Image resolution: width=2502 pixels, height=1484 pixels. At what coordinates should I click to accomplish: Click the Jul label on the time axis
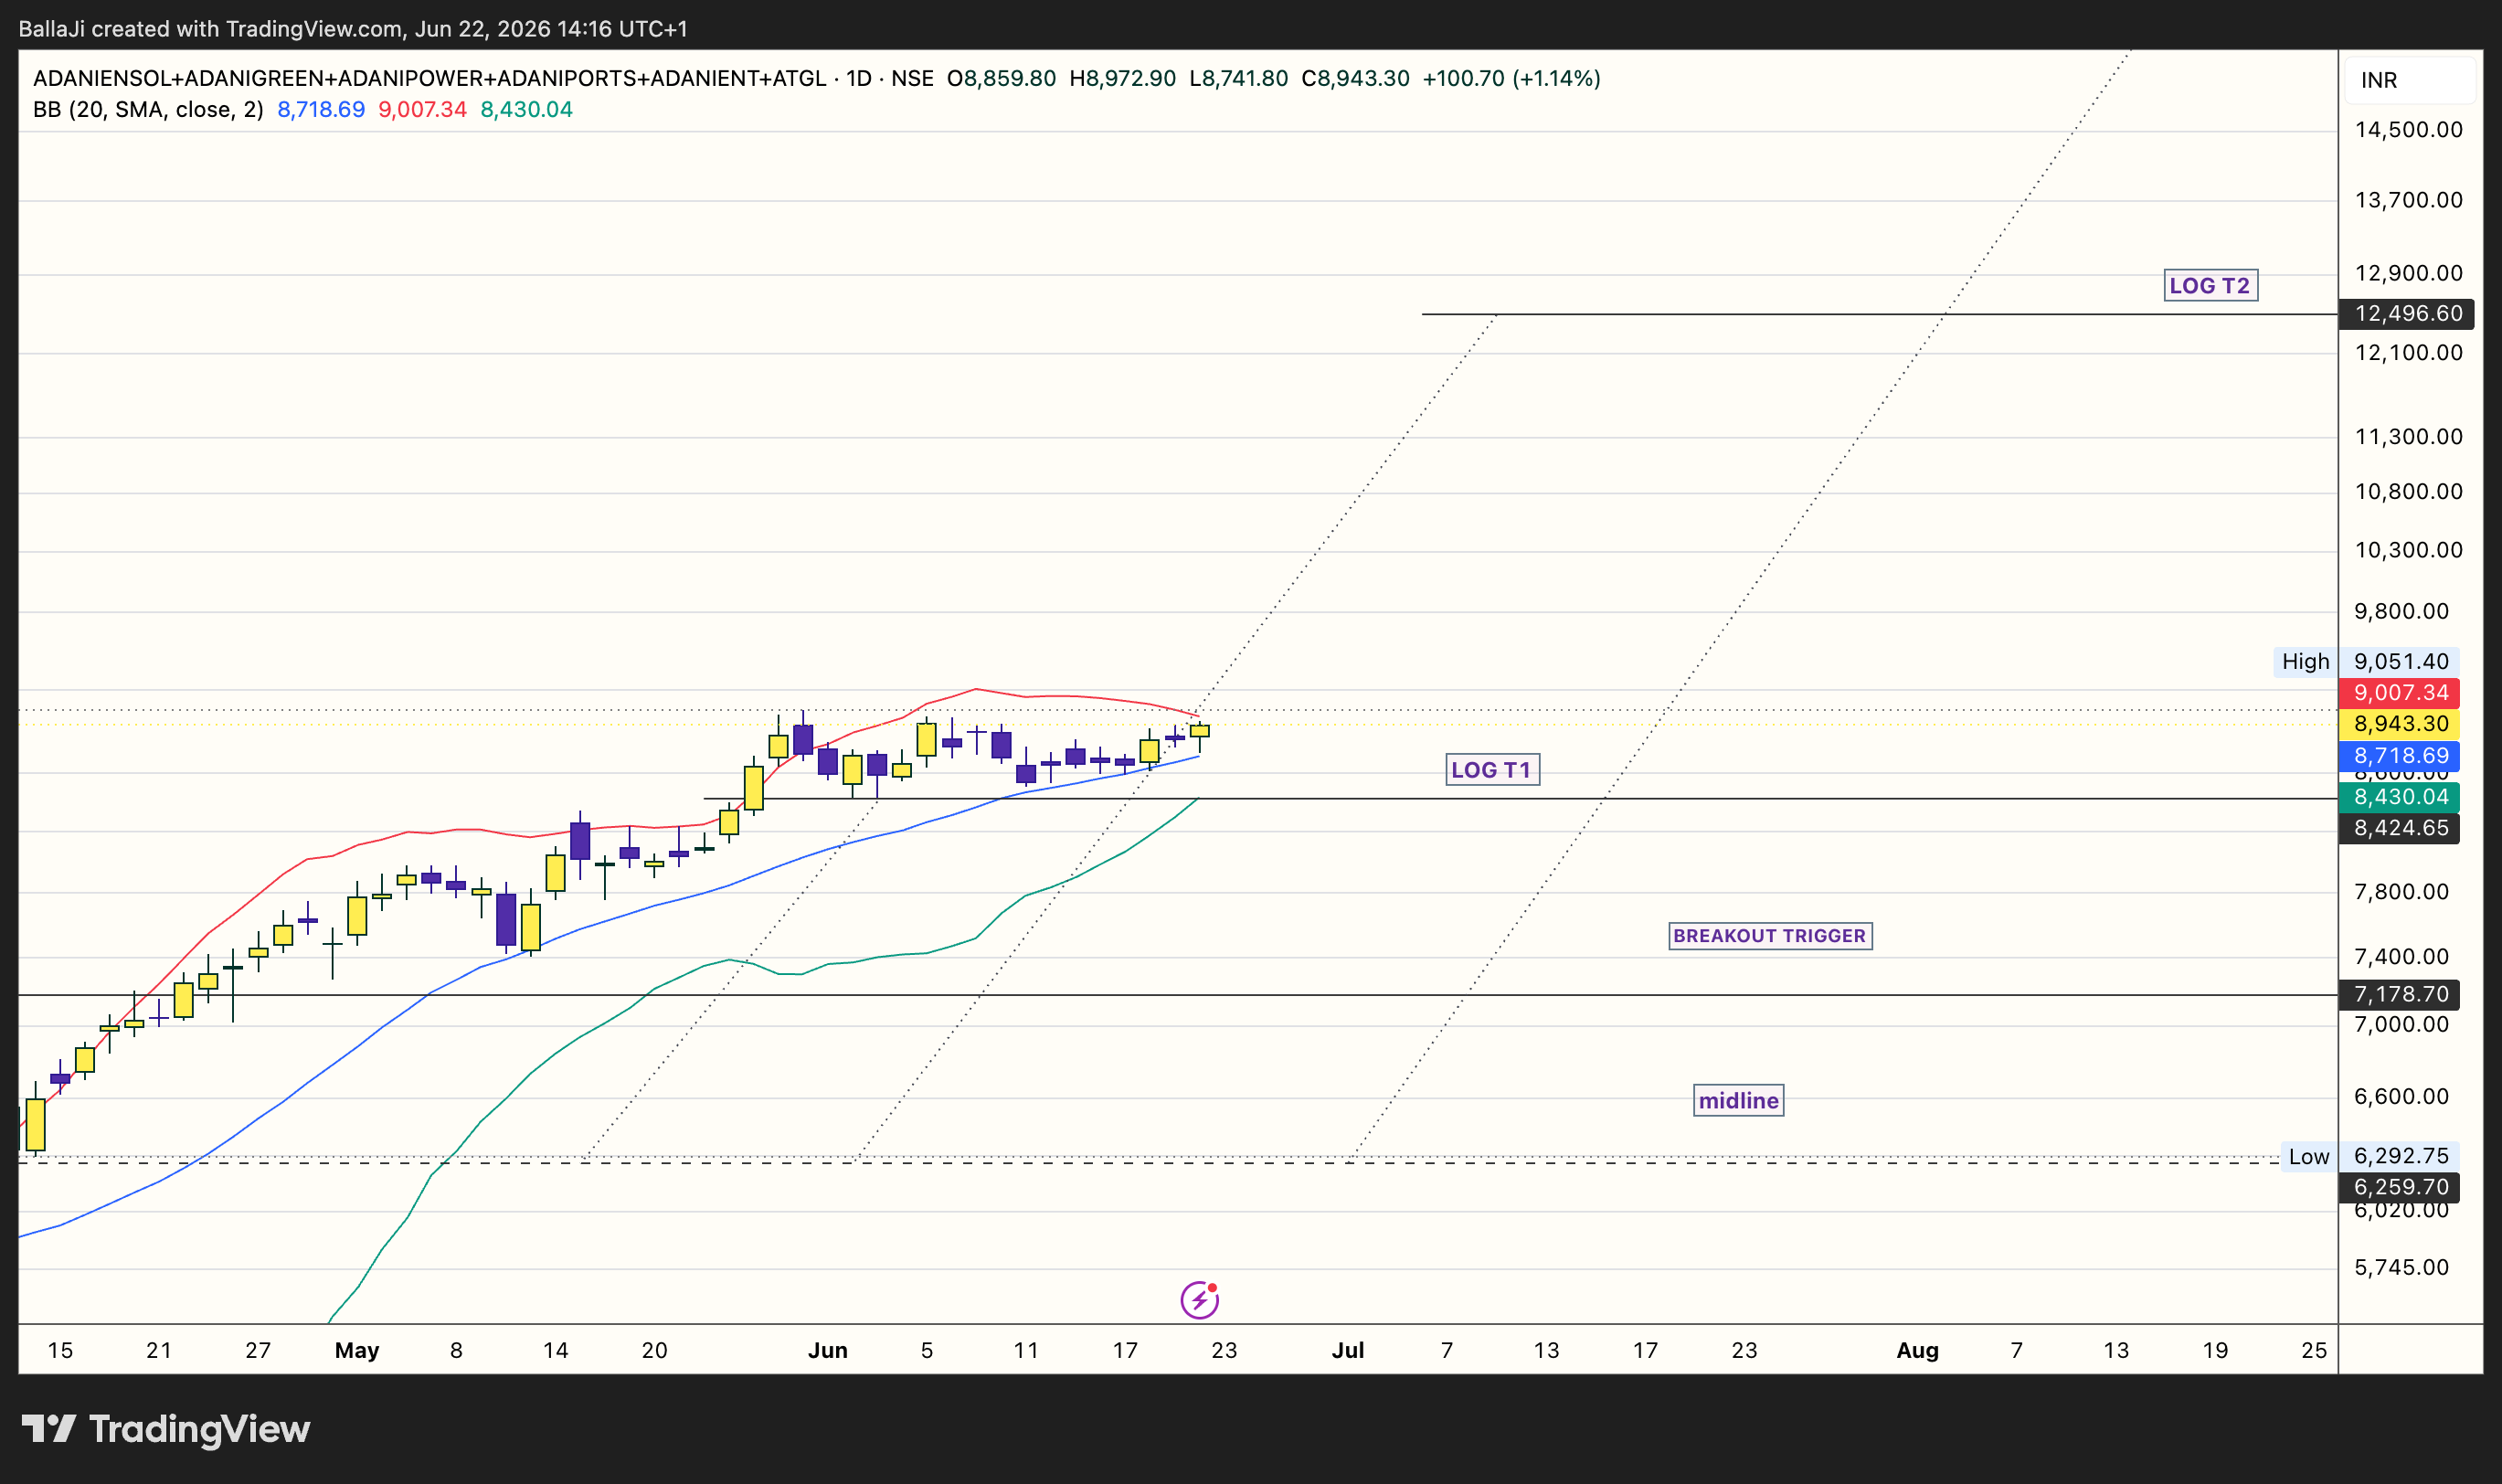(1348, 1350)
